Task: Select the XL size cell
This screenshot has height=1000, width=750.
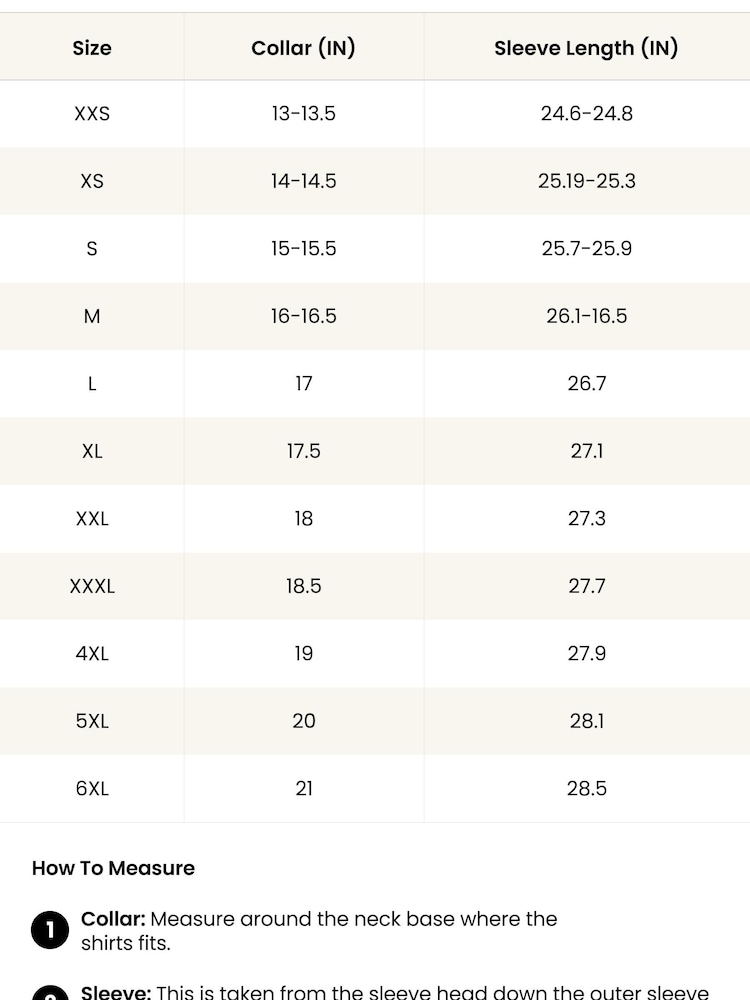Action: tap(92, 451)
